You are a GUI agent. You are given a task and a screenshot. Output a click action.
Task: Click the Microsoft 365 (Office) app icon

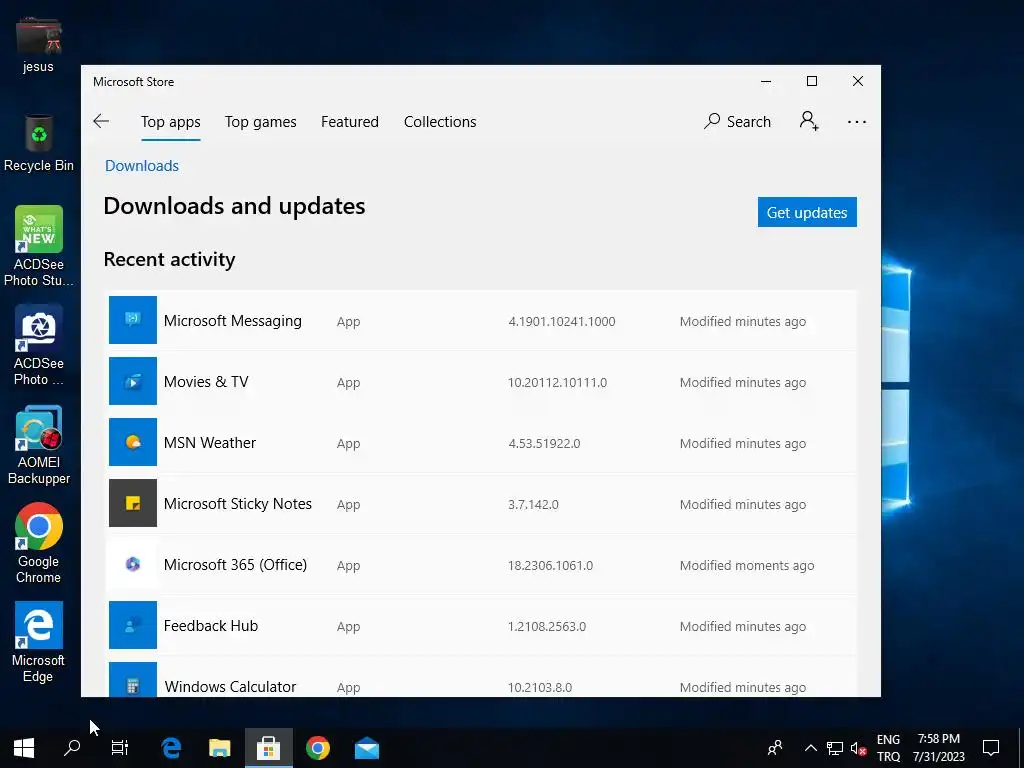(x=133, y=564)
